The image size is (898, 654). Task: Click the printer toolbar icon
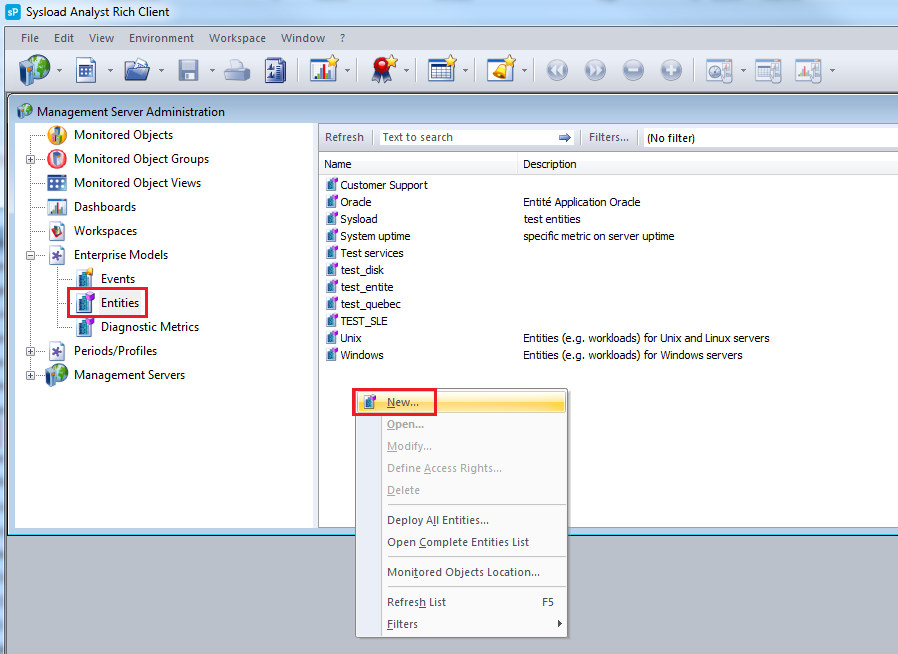click(237, 71)
